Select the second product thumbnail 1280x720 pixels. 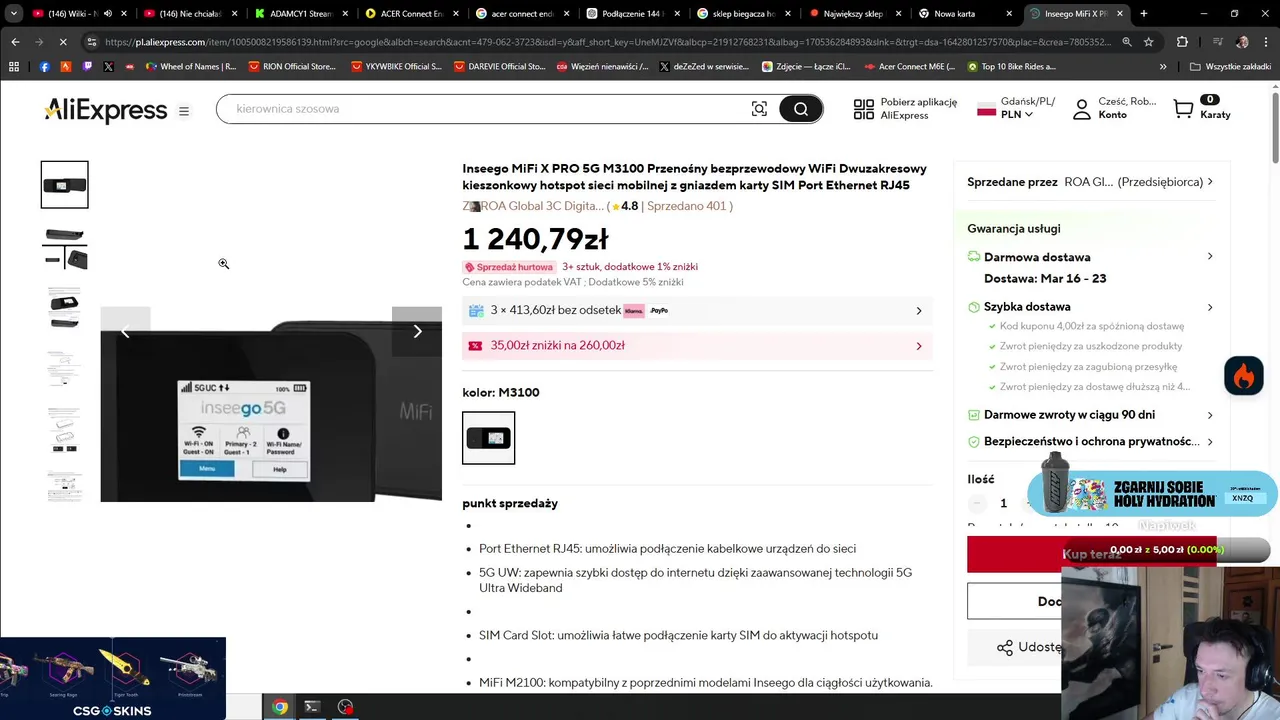click(65, 247)
